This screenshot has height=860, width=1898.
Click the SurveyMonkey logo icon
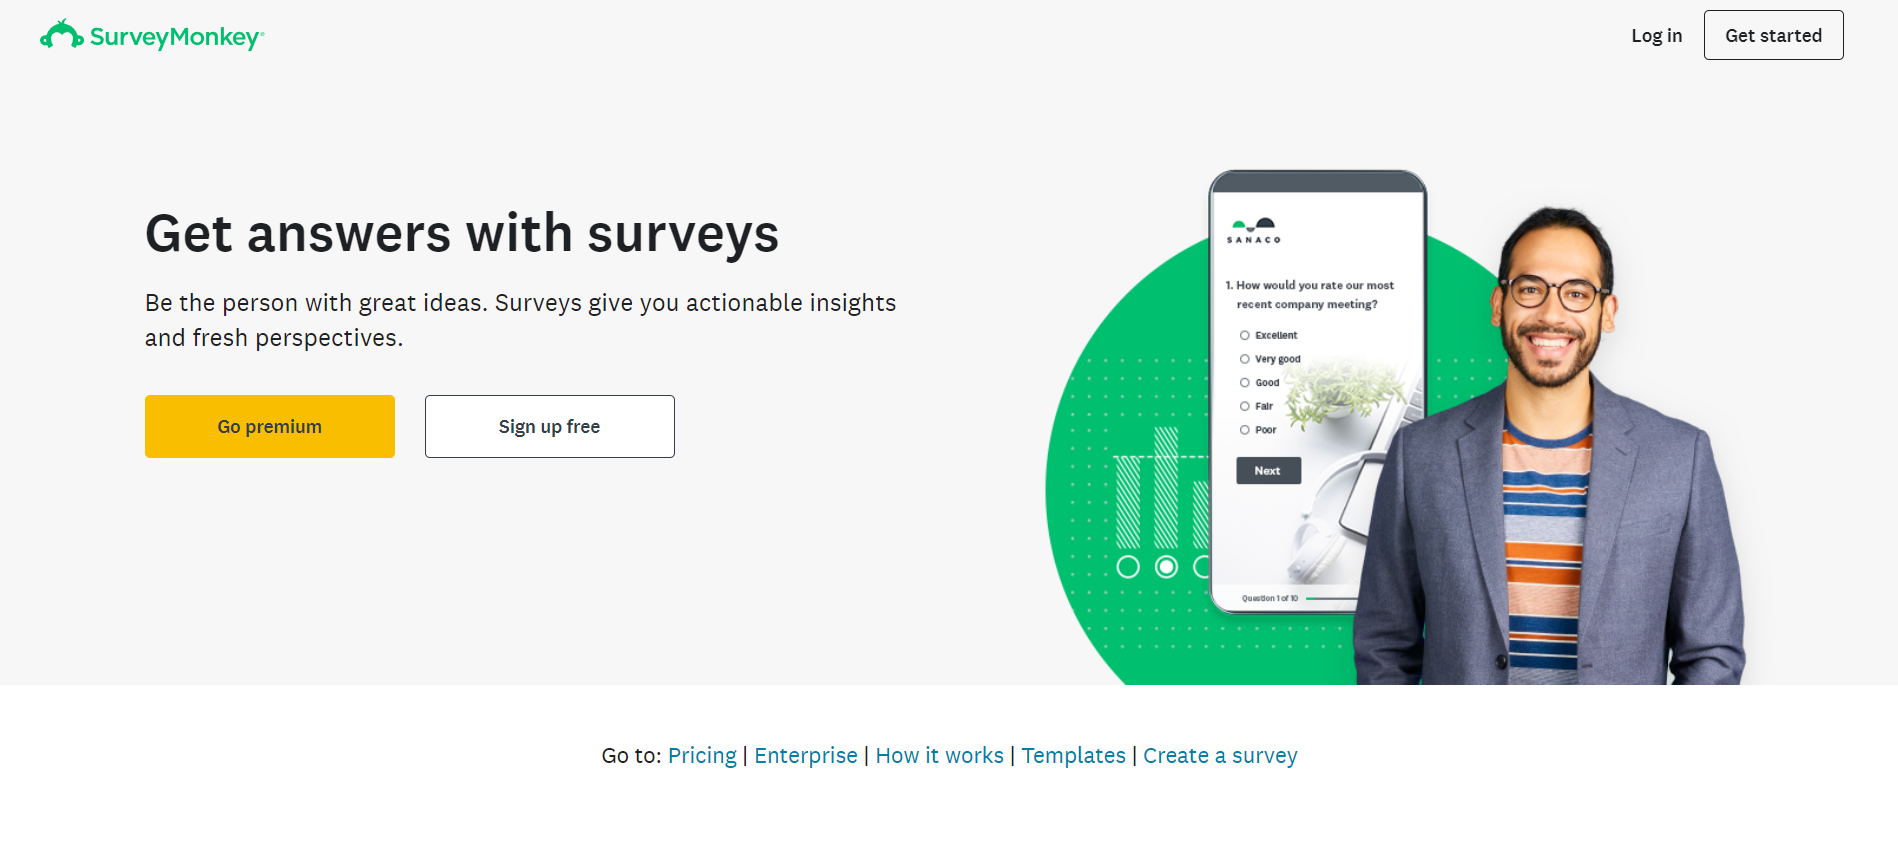pyautogui.click(x=61, y=35)
